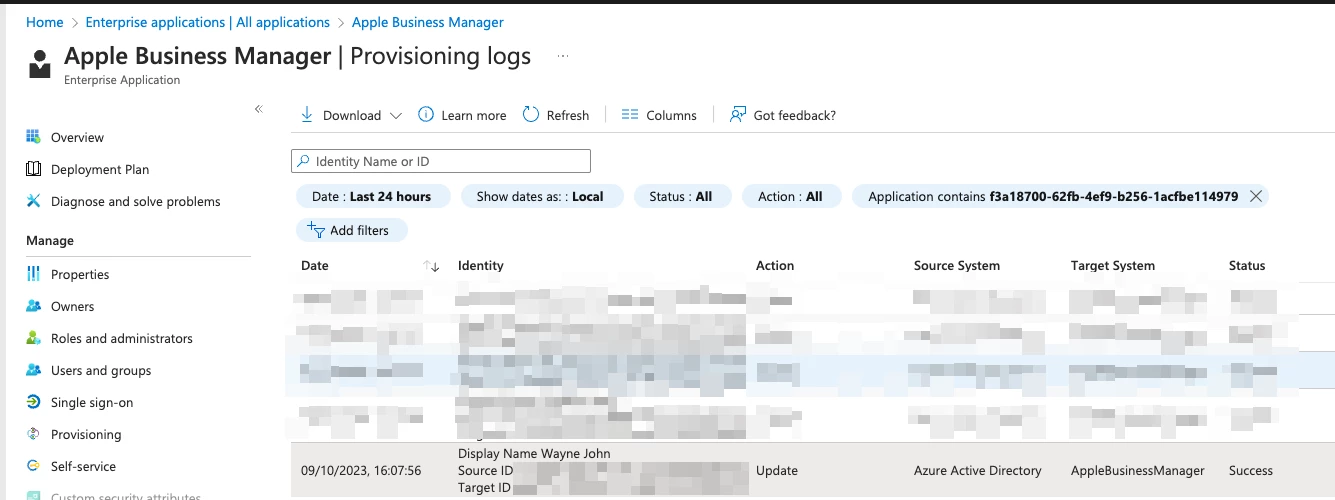The height and width of the screenshot is (500, 1335).
Task: Expand the Download dropdown chevron
Action: pyautogui.click(x=395, y=116)
